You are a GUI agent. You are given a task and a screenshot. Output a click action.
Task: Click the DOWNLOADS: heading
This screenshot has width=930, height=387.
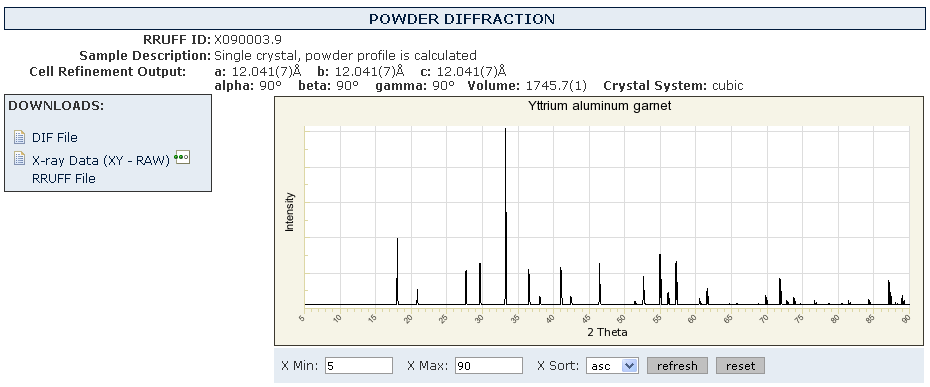pos(56,106)
